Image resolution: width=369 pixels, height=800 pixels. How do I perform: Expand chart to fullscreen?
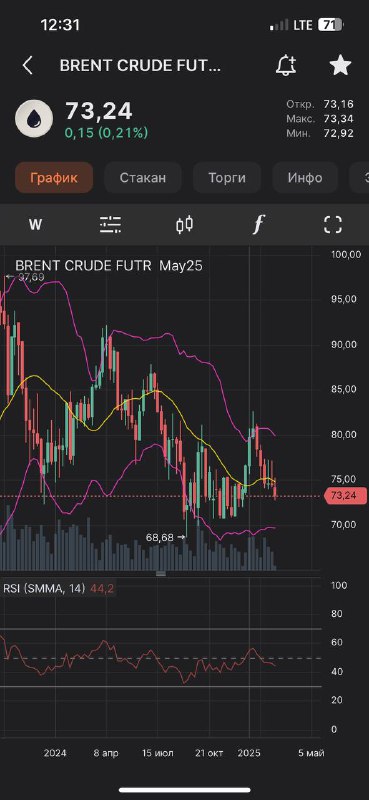[x=333, y=224]
